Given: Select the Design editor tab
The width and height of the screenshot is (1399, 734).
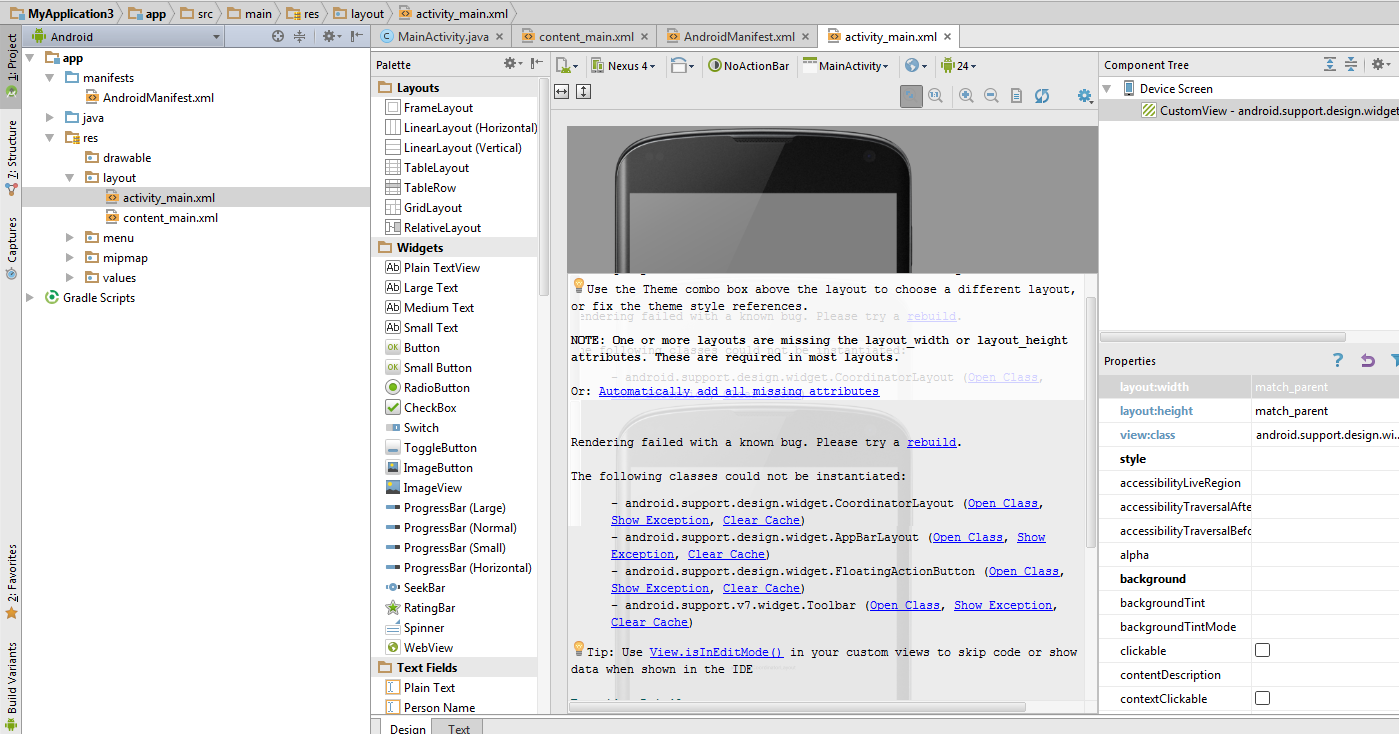Looking at the screenshot, I should point(408,728).
